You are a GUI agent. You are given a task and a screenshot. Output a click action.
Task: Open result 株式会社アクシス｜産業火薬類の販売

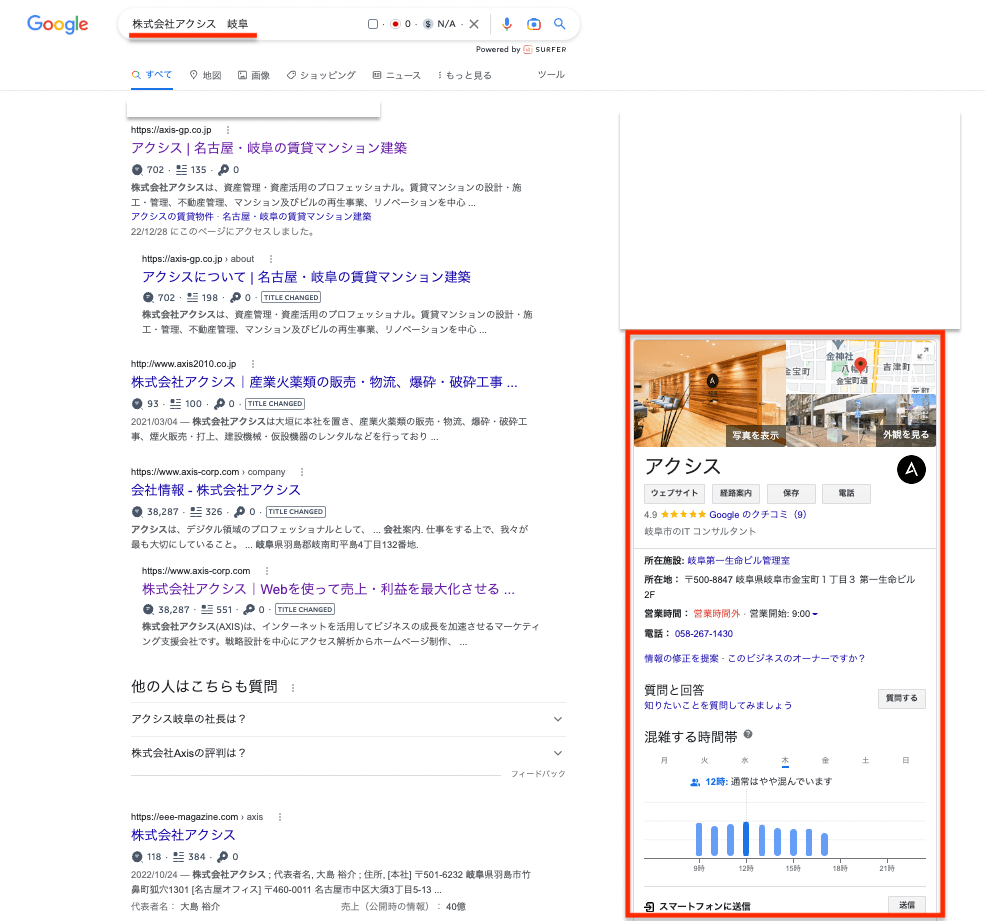point(324,382)
